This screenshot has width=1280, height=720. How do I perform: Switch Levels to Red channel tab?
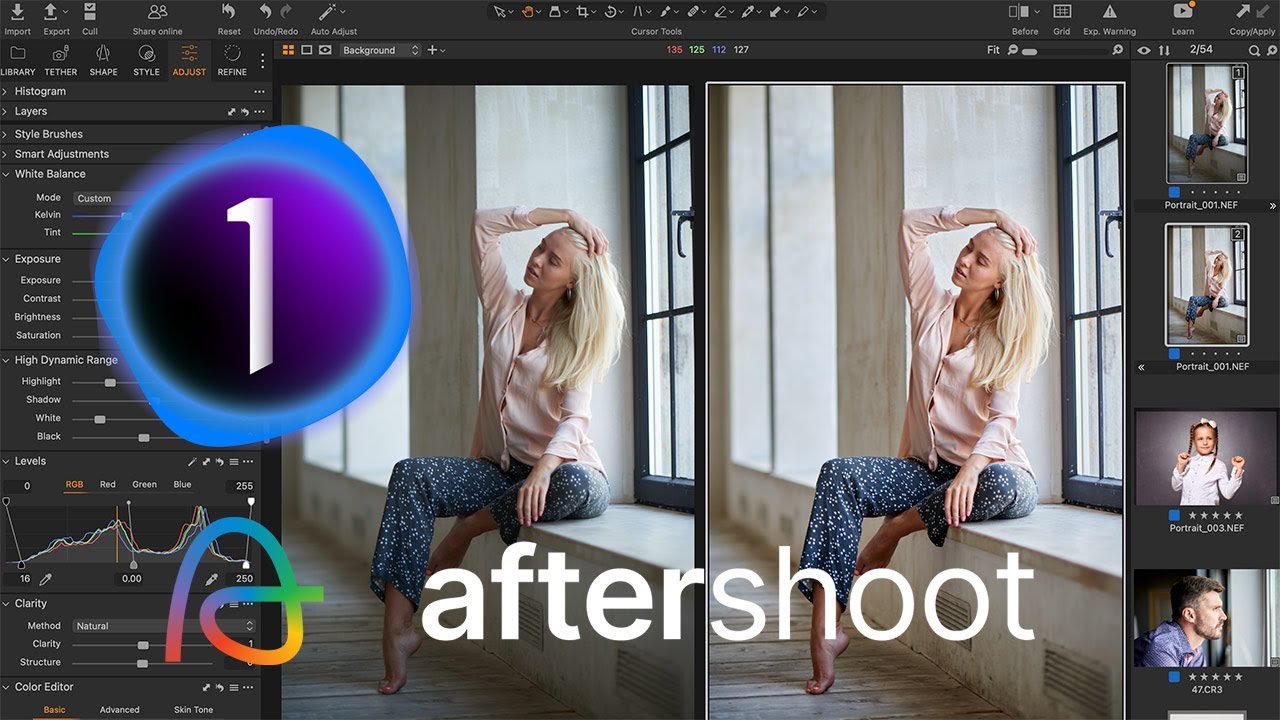108,485
